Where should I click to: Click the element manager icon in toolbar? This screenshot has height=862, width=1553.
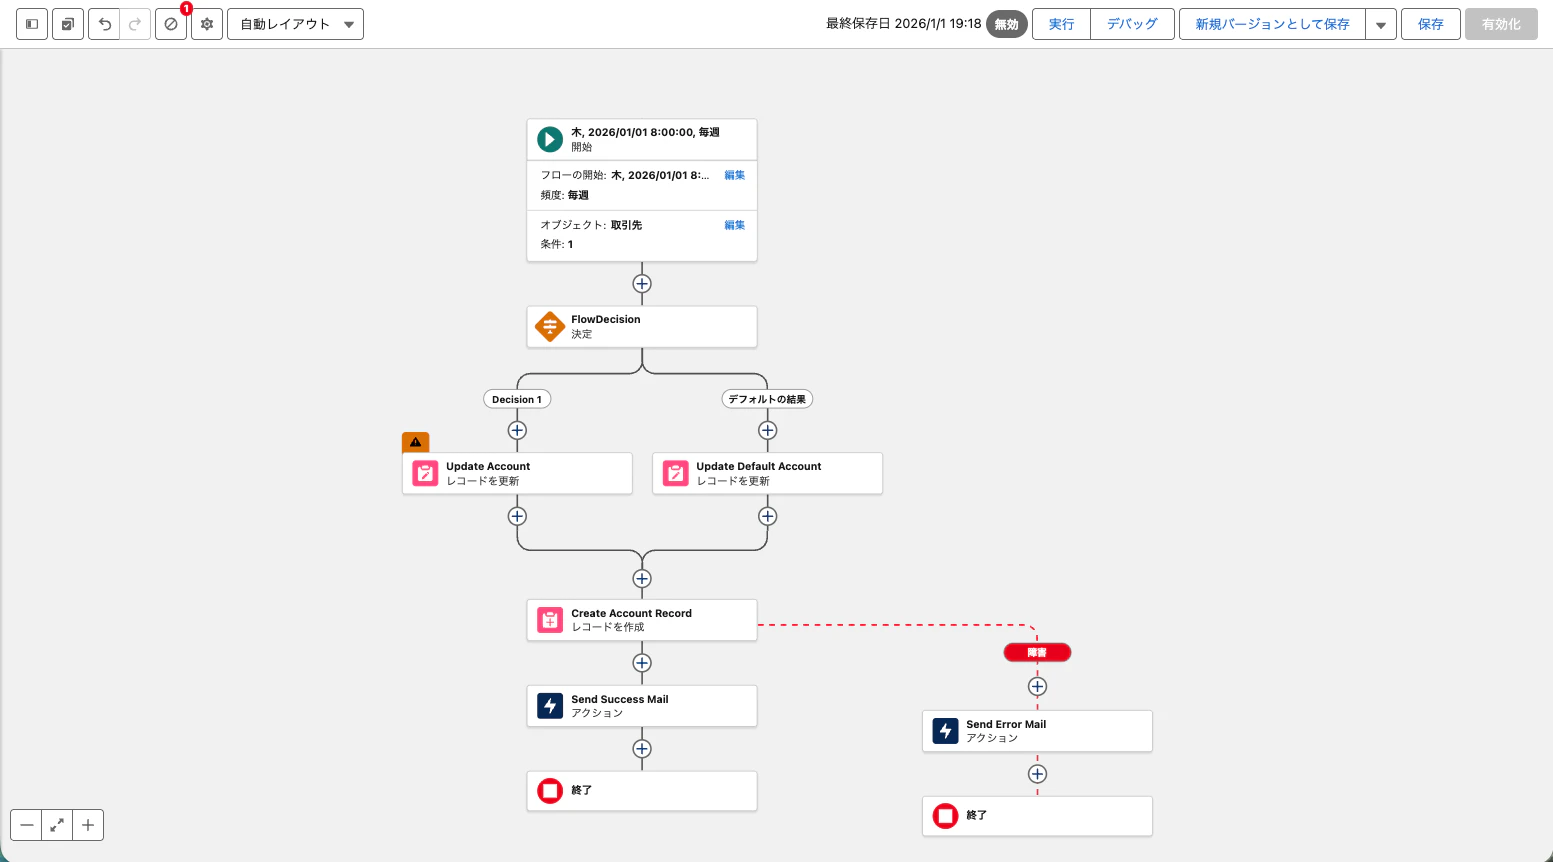[x=67, y=24]
